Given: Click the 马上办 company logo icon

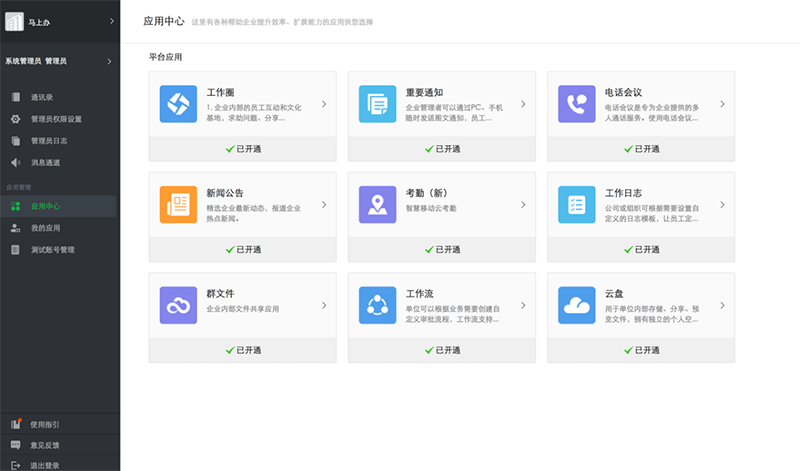Looking at the screenshot, I should point(14,21).
